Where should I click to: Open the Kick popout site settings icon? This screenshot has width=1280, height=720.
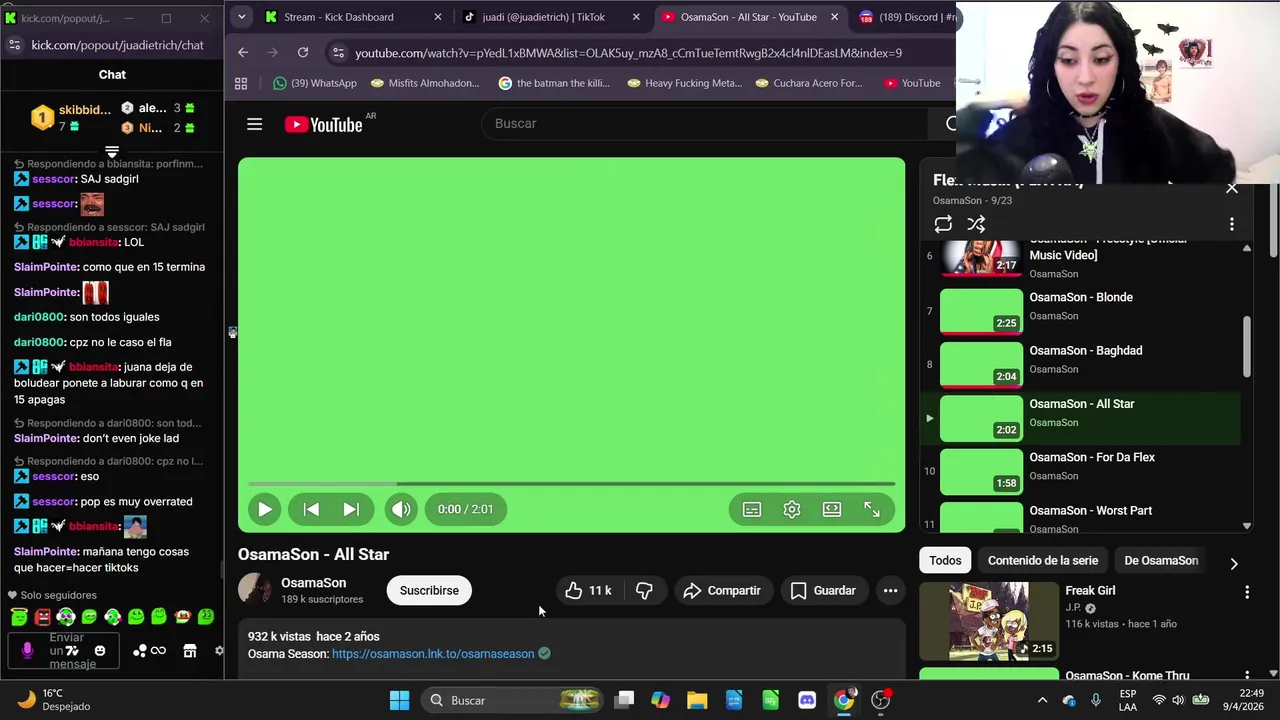coord(14,45)
